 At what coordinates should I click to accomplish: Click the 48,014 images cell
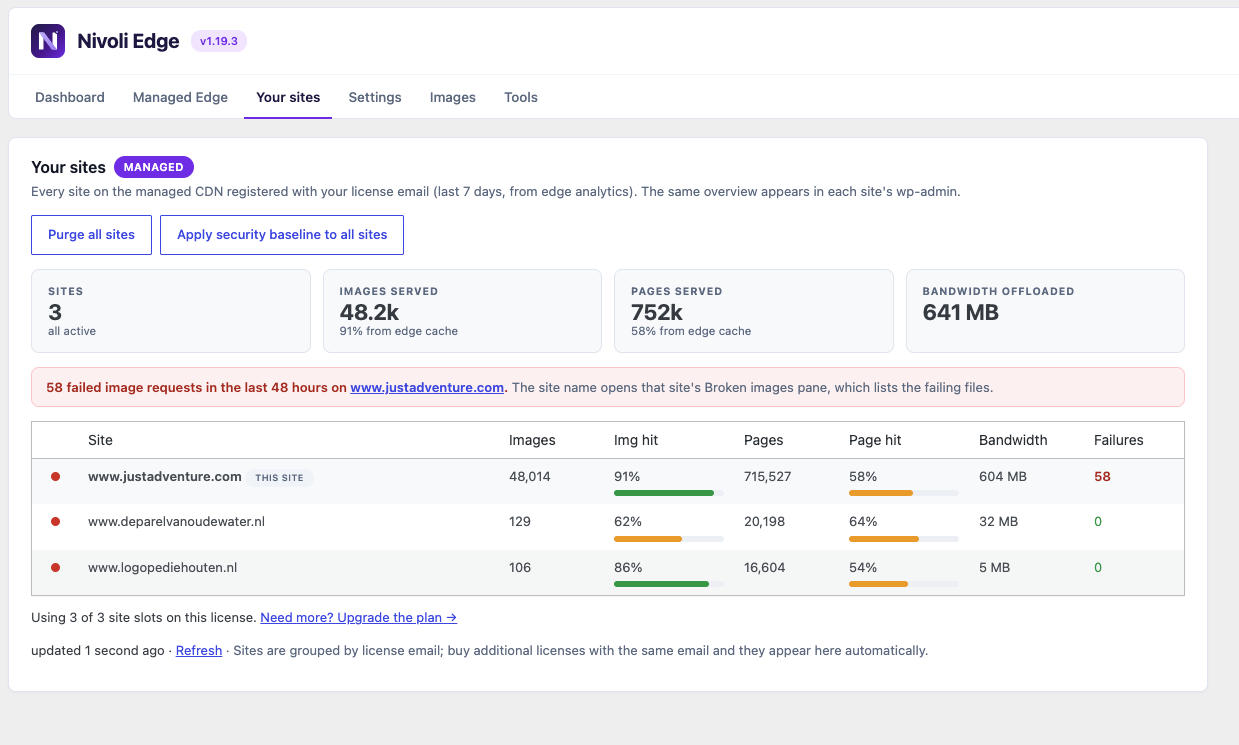pos(530,477)
